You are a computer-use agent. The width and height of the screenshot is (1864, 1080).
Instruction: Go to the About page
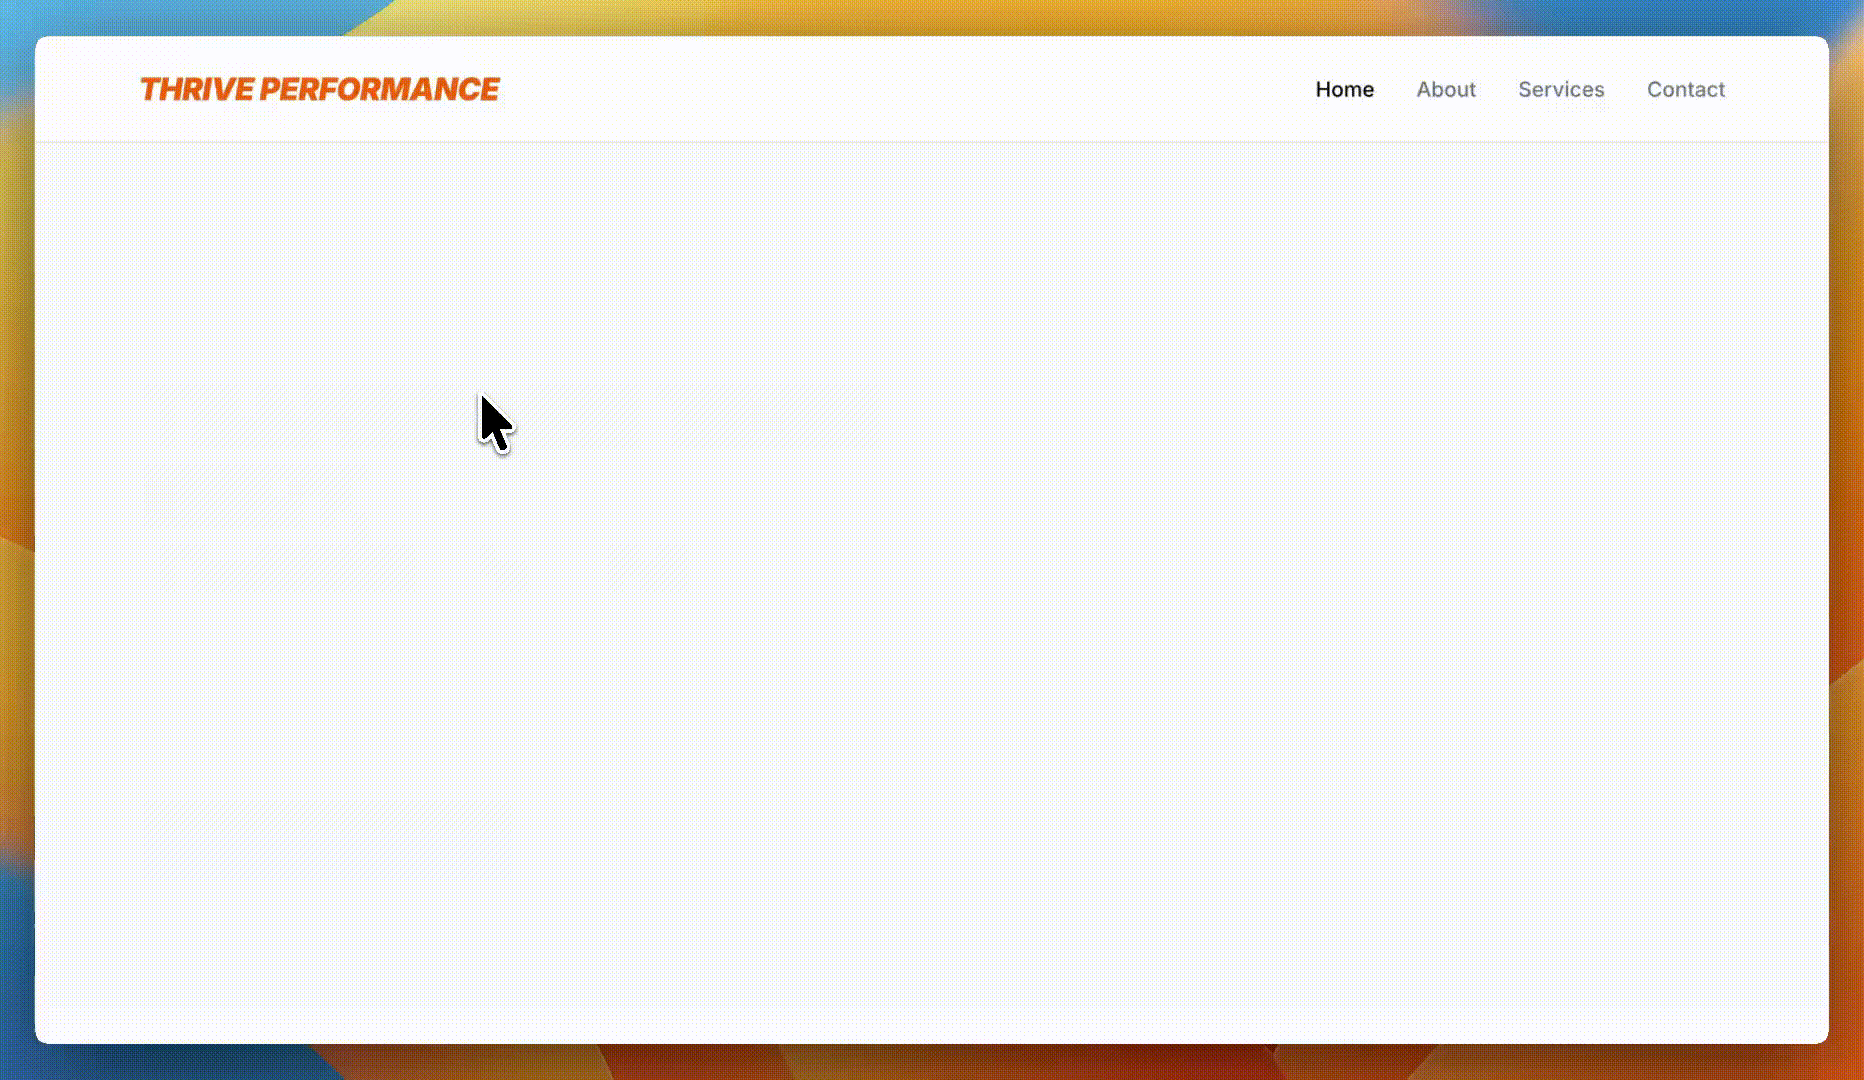[1445, 89]
